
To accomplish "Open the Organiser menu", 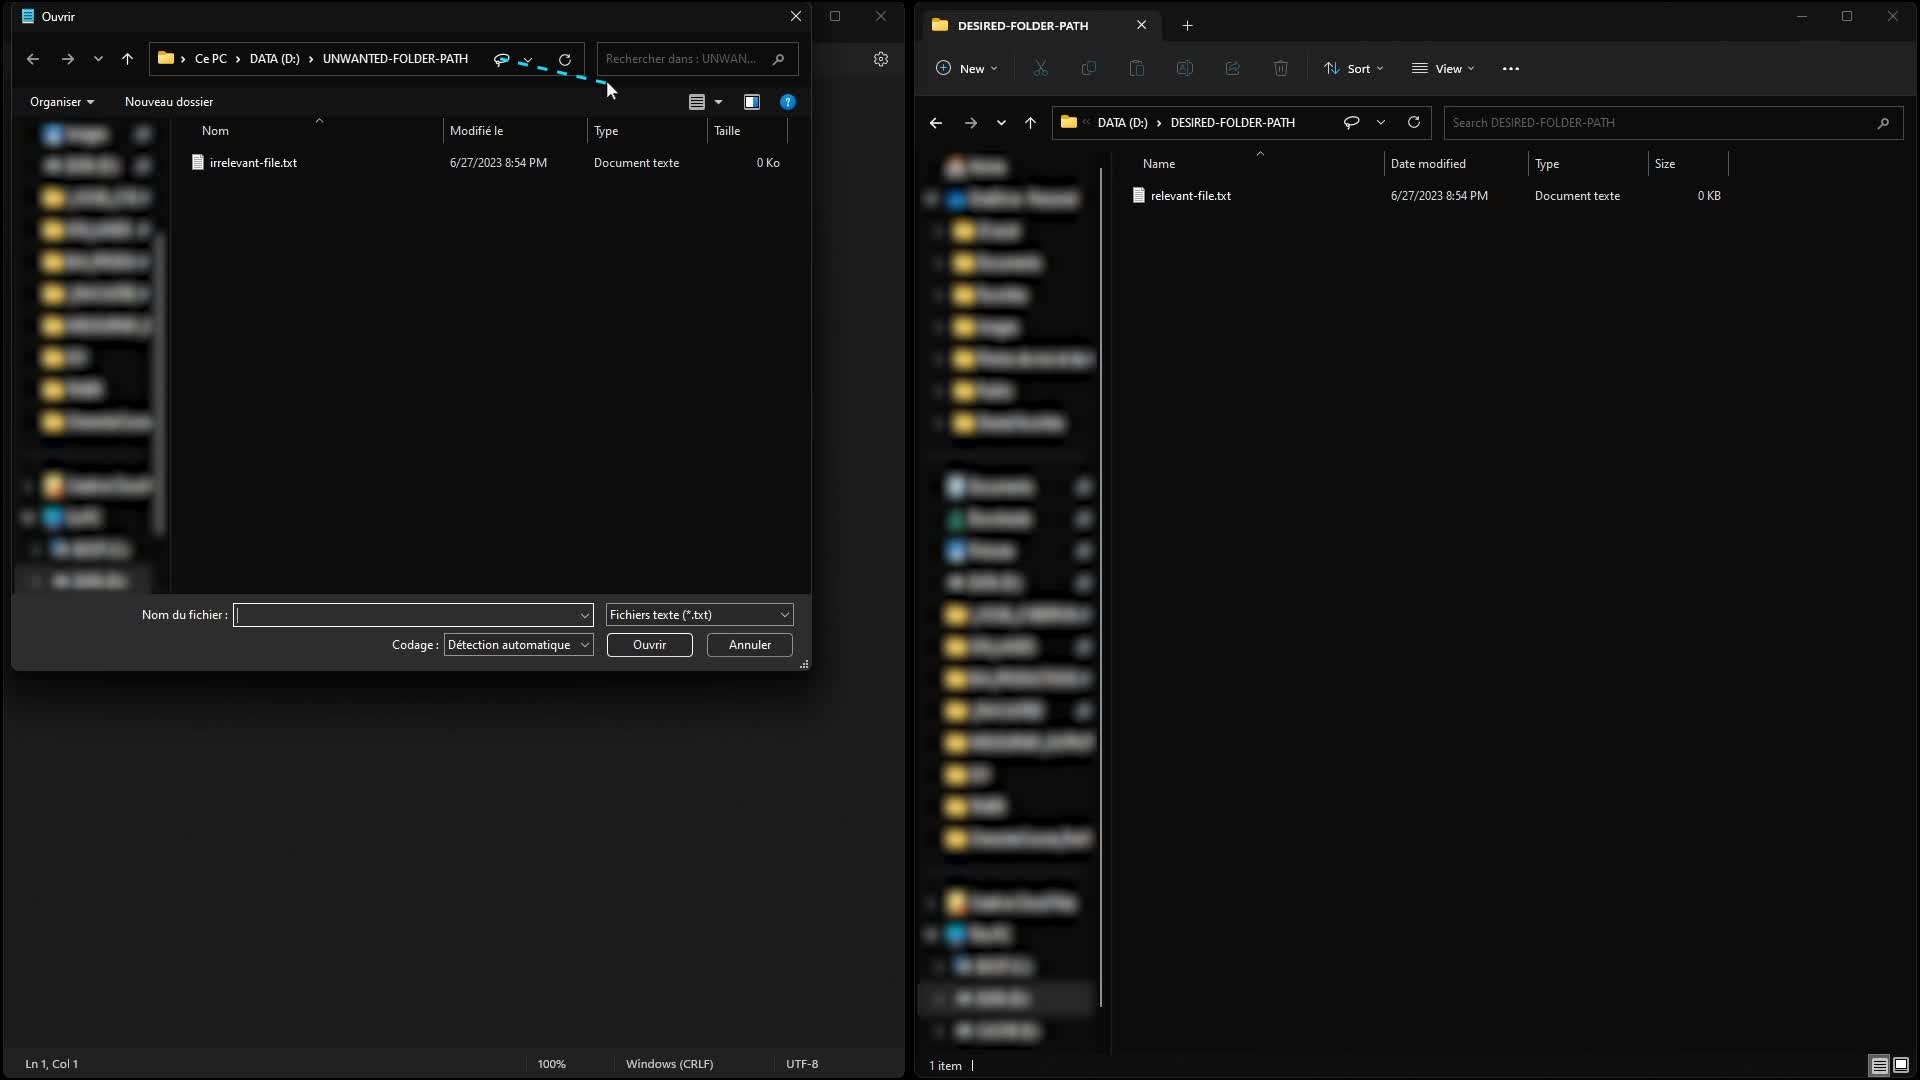I will [62, 102].
